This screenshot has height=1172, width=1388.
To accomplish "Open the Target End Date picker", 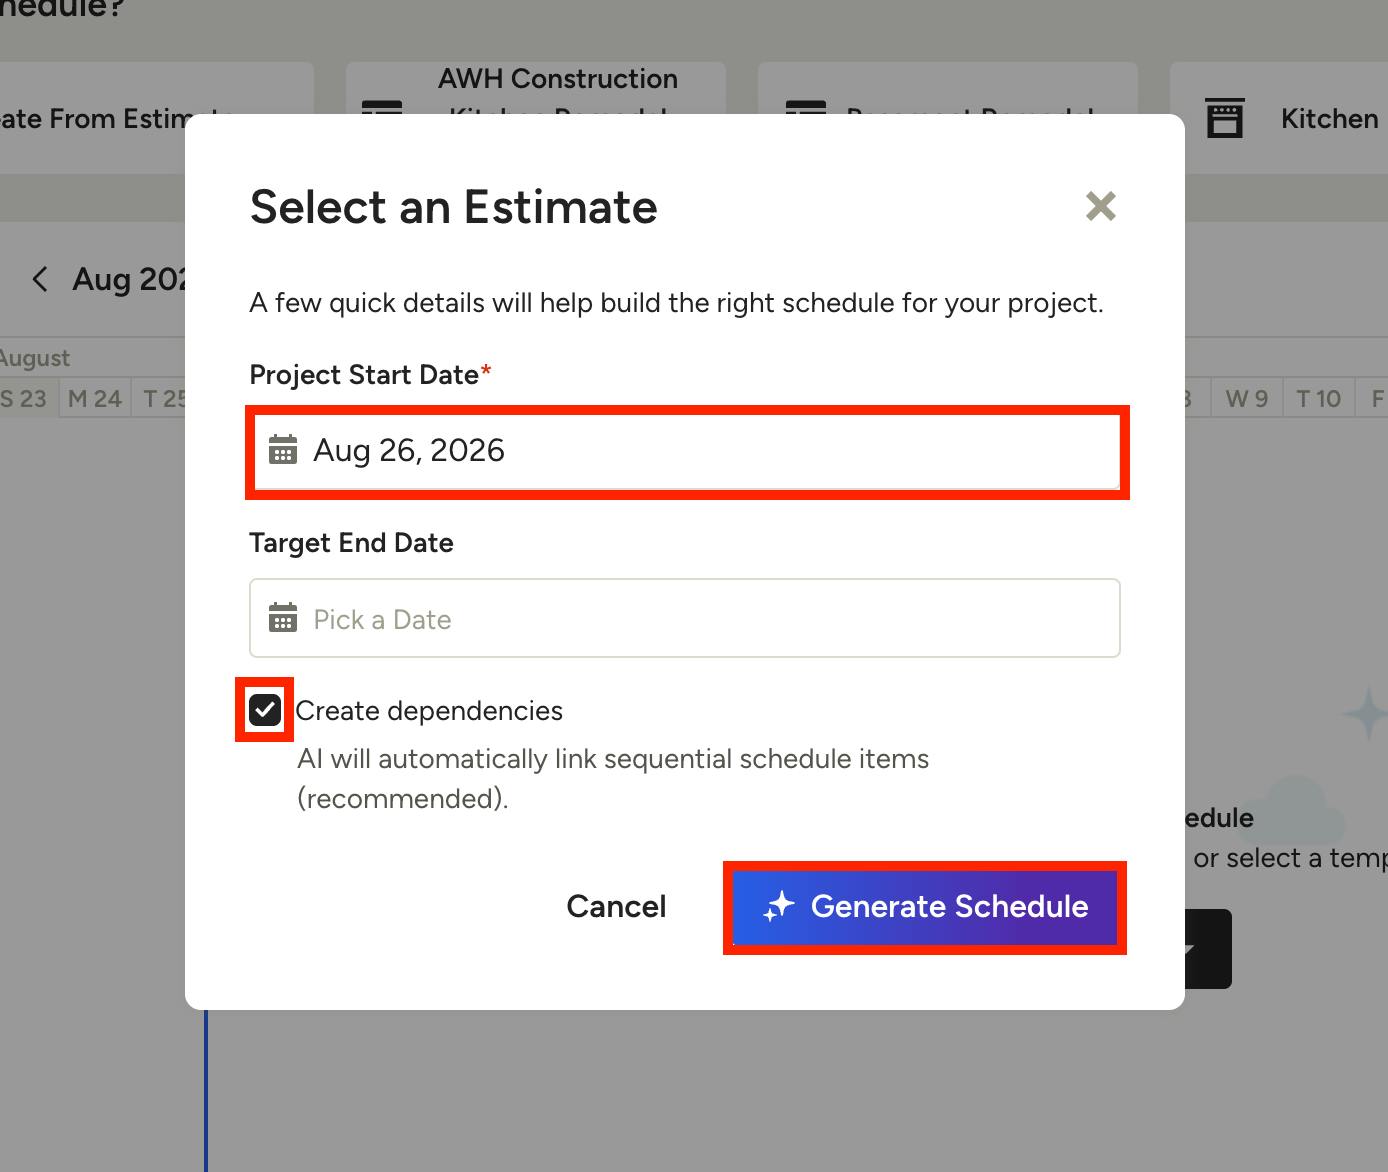I will pos(685,618).
